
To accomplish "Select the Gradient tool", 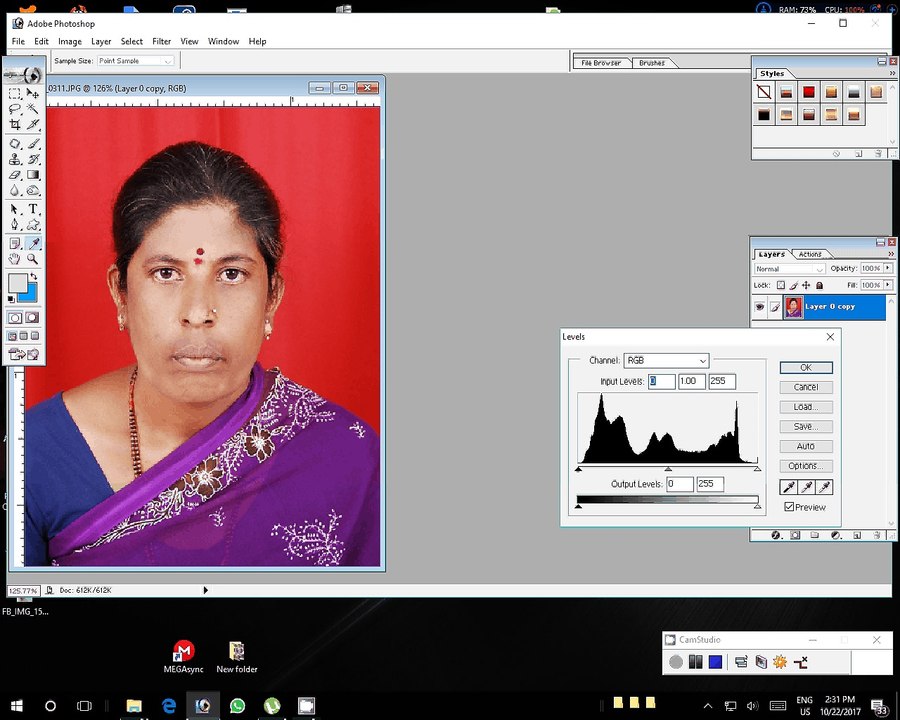I will click(33, 175).
